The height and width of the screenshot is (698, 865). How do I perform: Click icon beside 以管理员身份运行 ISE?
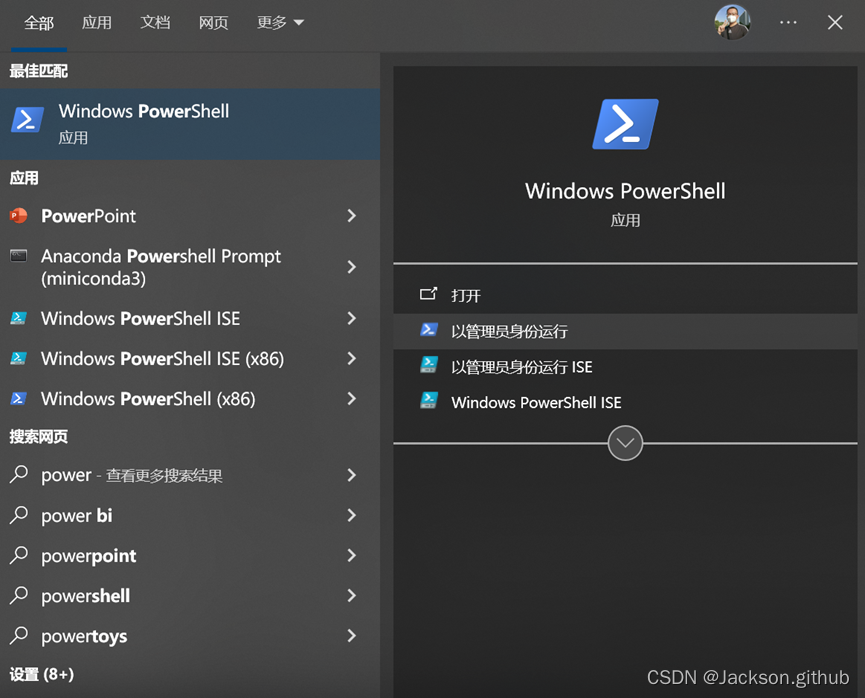429,365
